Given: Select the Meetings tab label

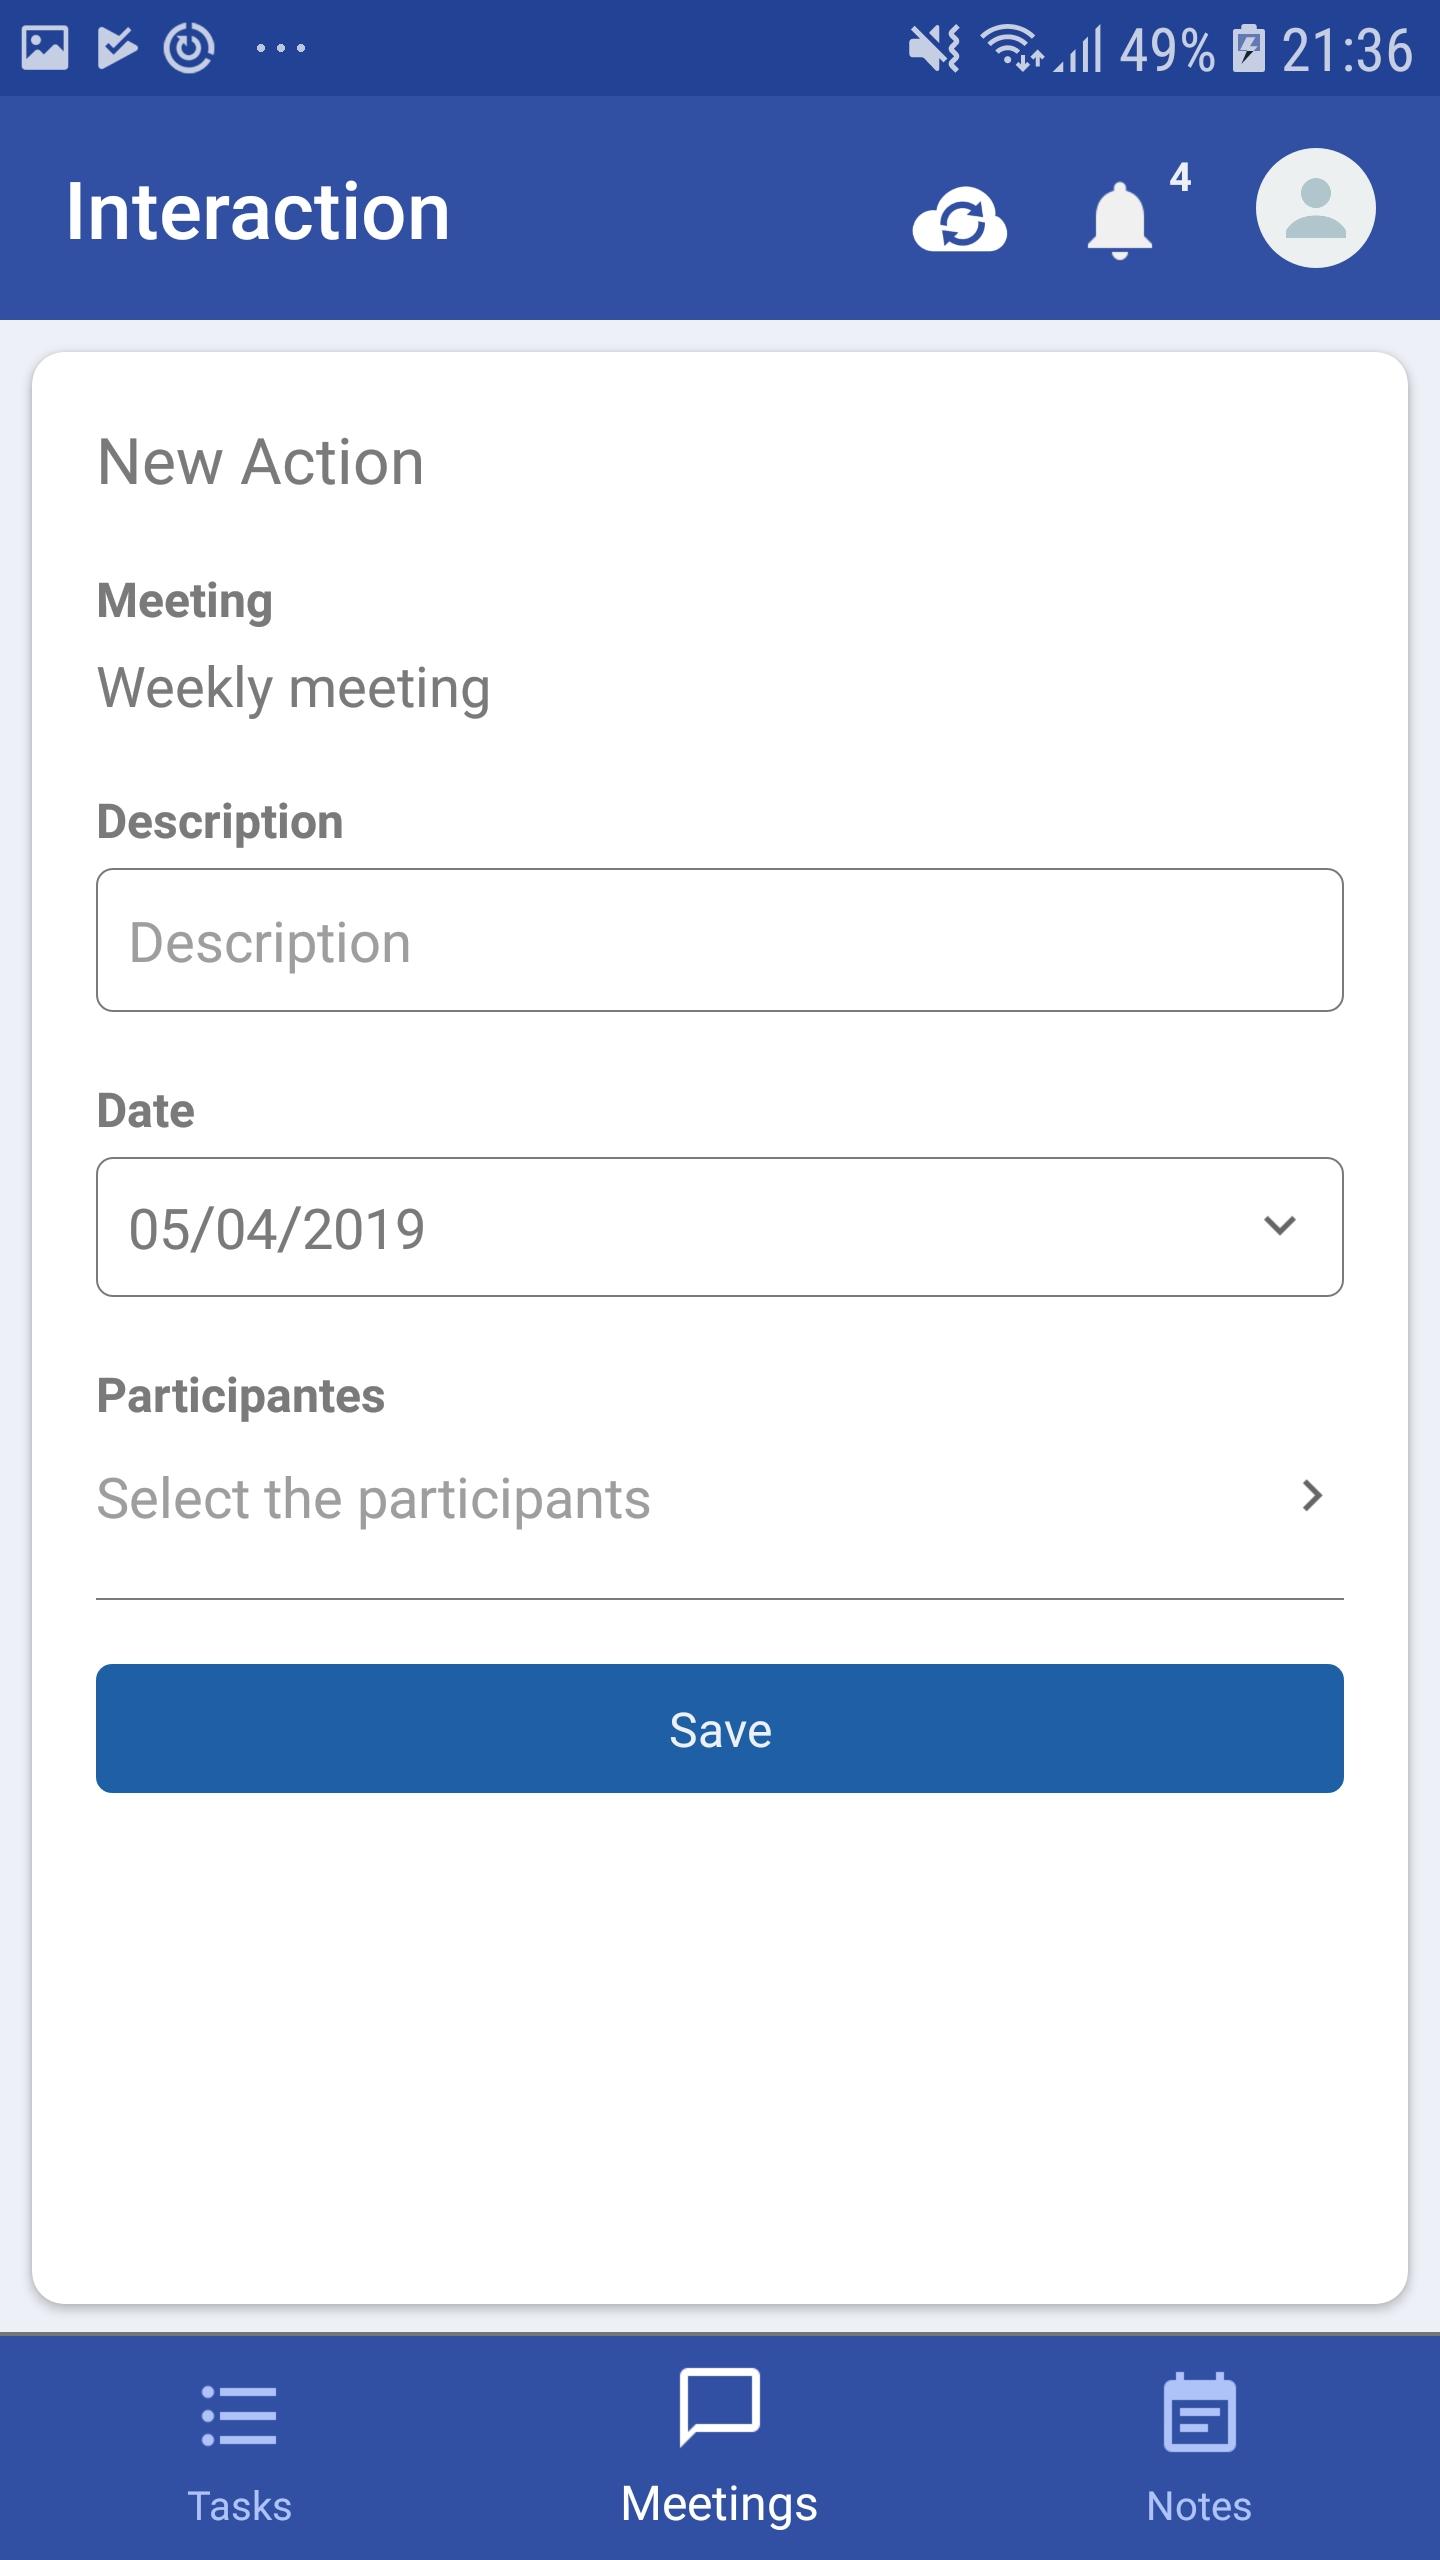Looking at the screenshot, I should 720,2504.
